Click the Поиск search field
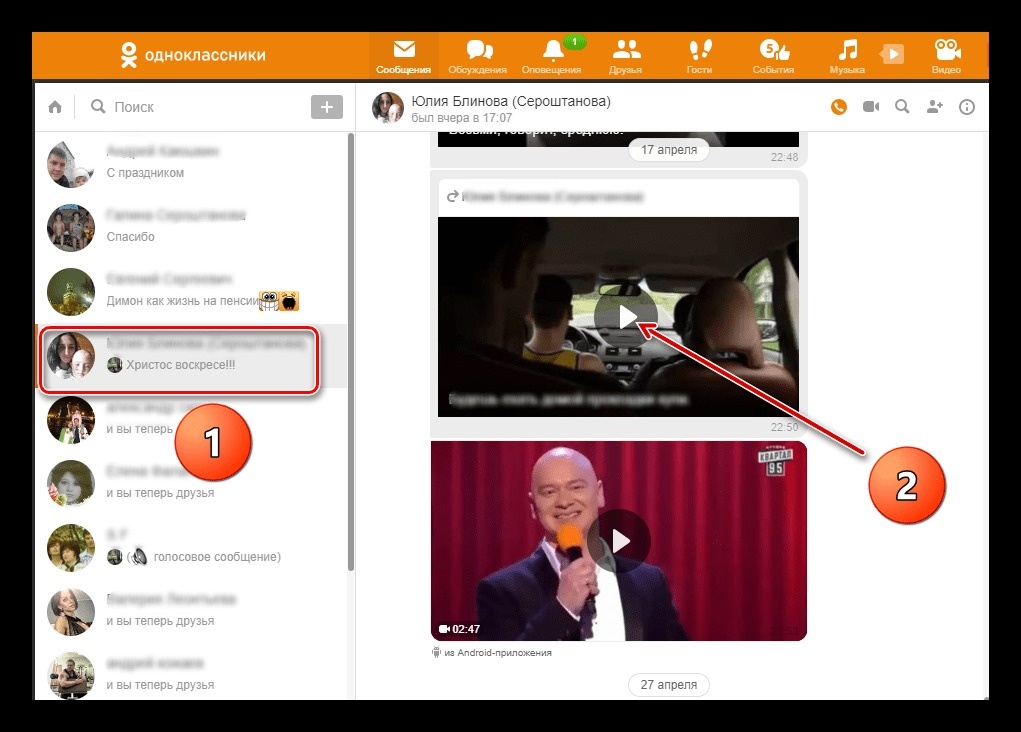Screen dimensions: 1021x732 coord(195,107)
